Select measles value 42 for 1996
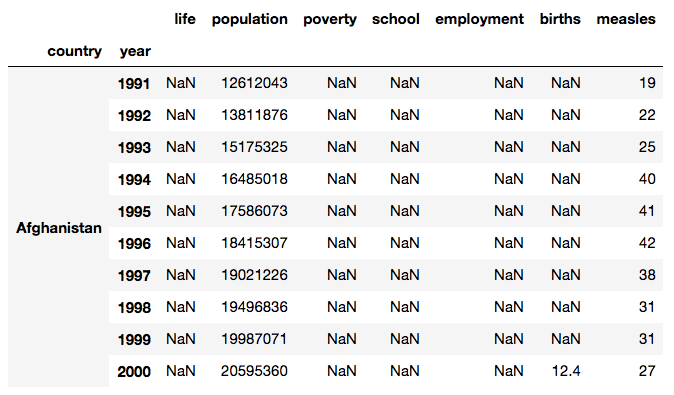Viewport: 674px width, 395px height. (647, 243)
